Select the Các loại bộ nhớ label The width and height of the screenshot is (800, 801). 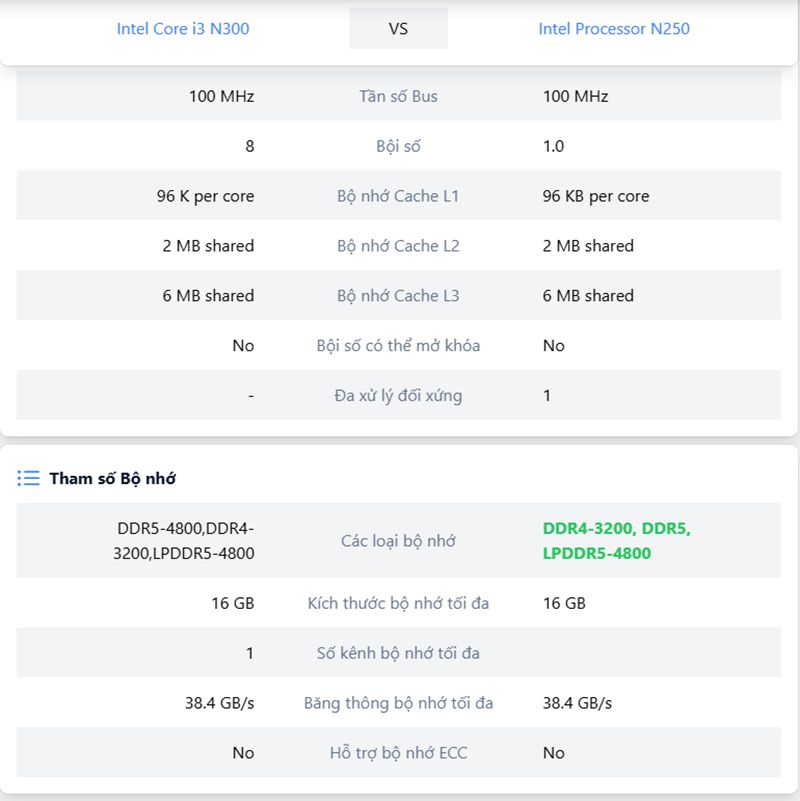(398, 541)
